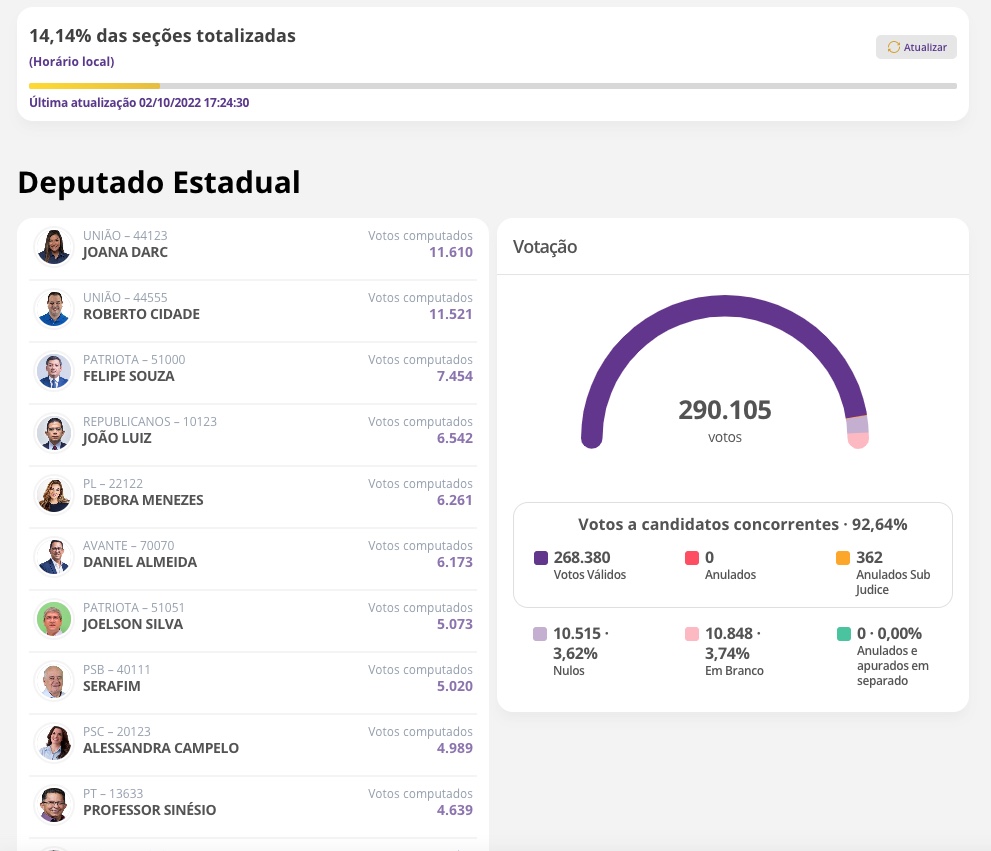Click the green Anulados e apurados swatch
The image size is (991, 851).
coord(843,634)
